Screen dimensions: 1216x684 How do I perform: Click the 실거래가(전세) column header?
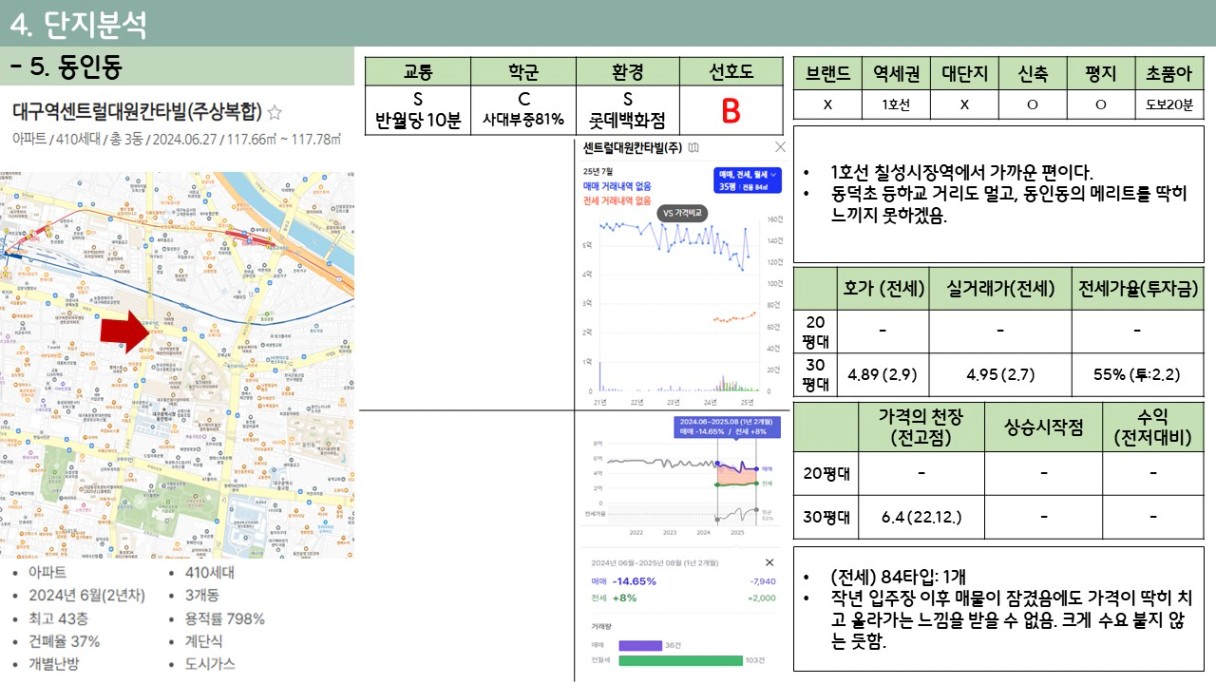point(1000,289)
